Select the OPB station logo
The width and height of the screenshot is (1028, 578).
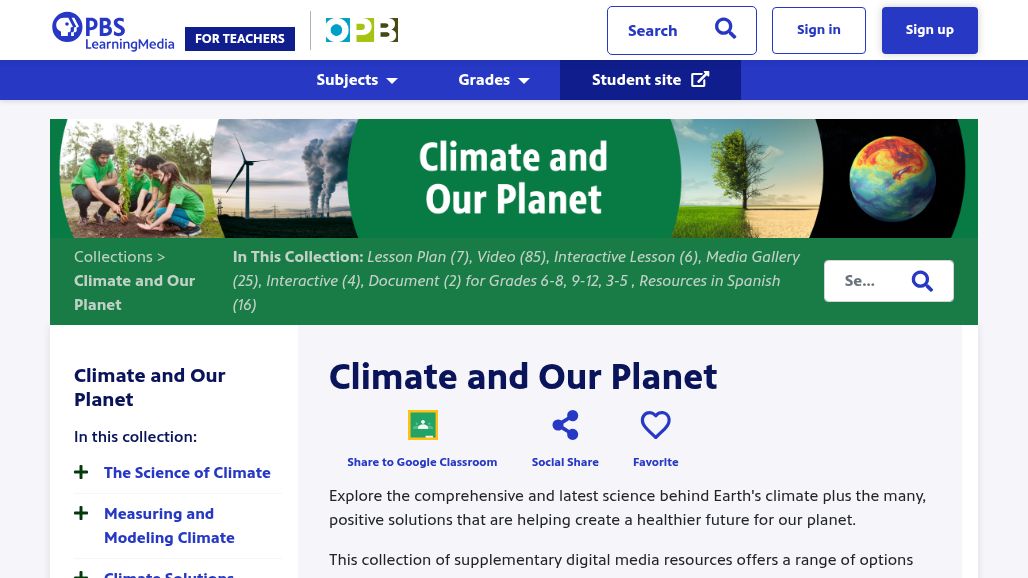tap(361, 30)
